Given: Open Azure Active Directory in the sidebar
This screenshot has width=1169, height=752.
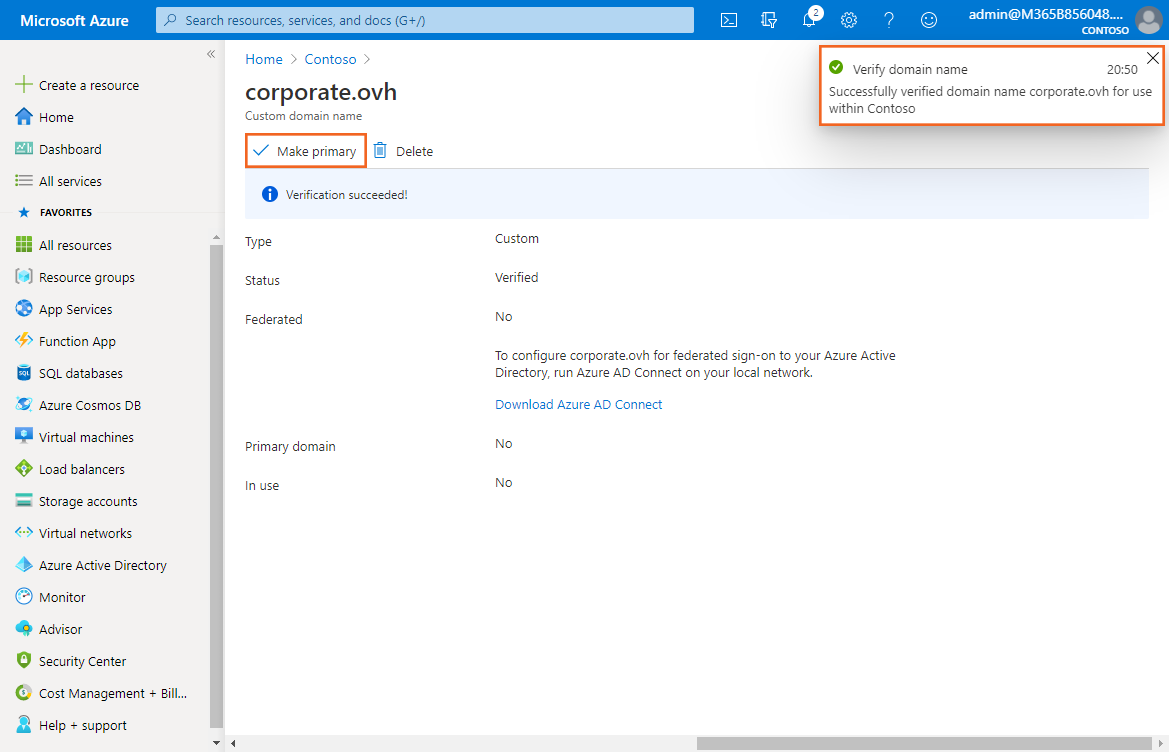Looking at the screenshot, I should pos(102,565).
